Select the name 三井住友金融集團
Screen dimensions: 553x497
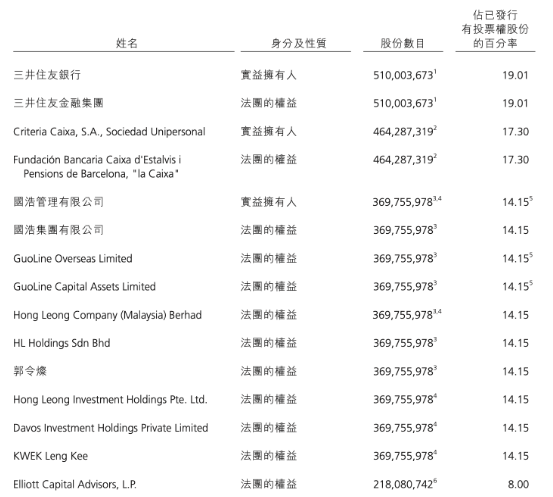click(58, 103)
